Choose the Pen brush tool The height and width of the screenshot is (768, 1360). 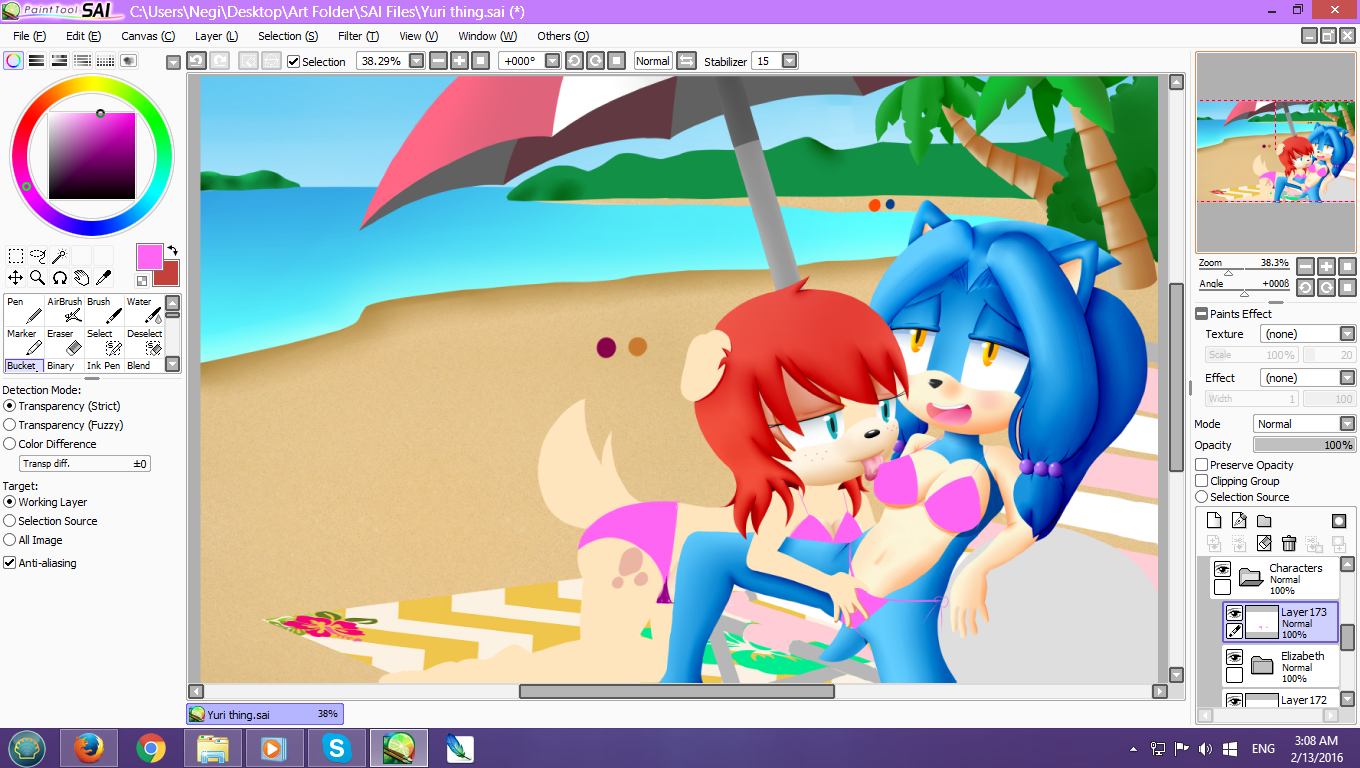[x=24, y=311]
